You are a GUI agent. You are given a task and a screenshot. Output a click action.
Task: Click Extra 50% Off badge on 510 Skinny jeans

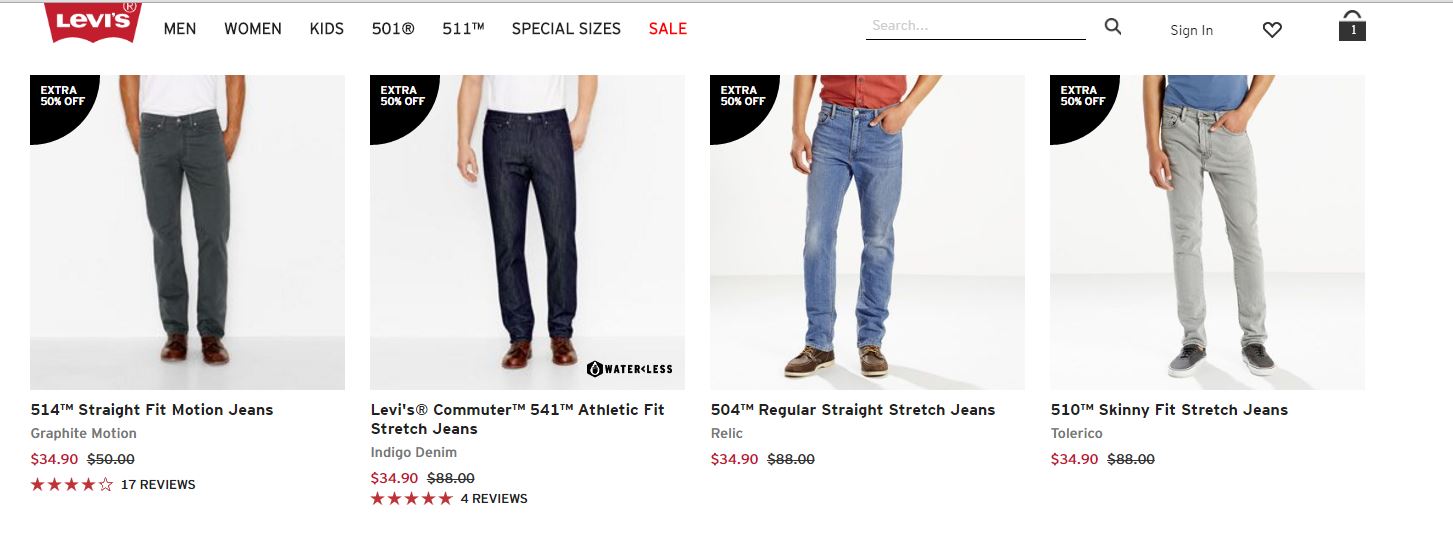click(1080, 98)
